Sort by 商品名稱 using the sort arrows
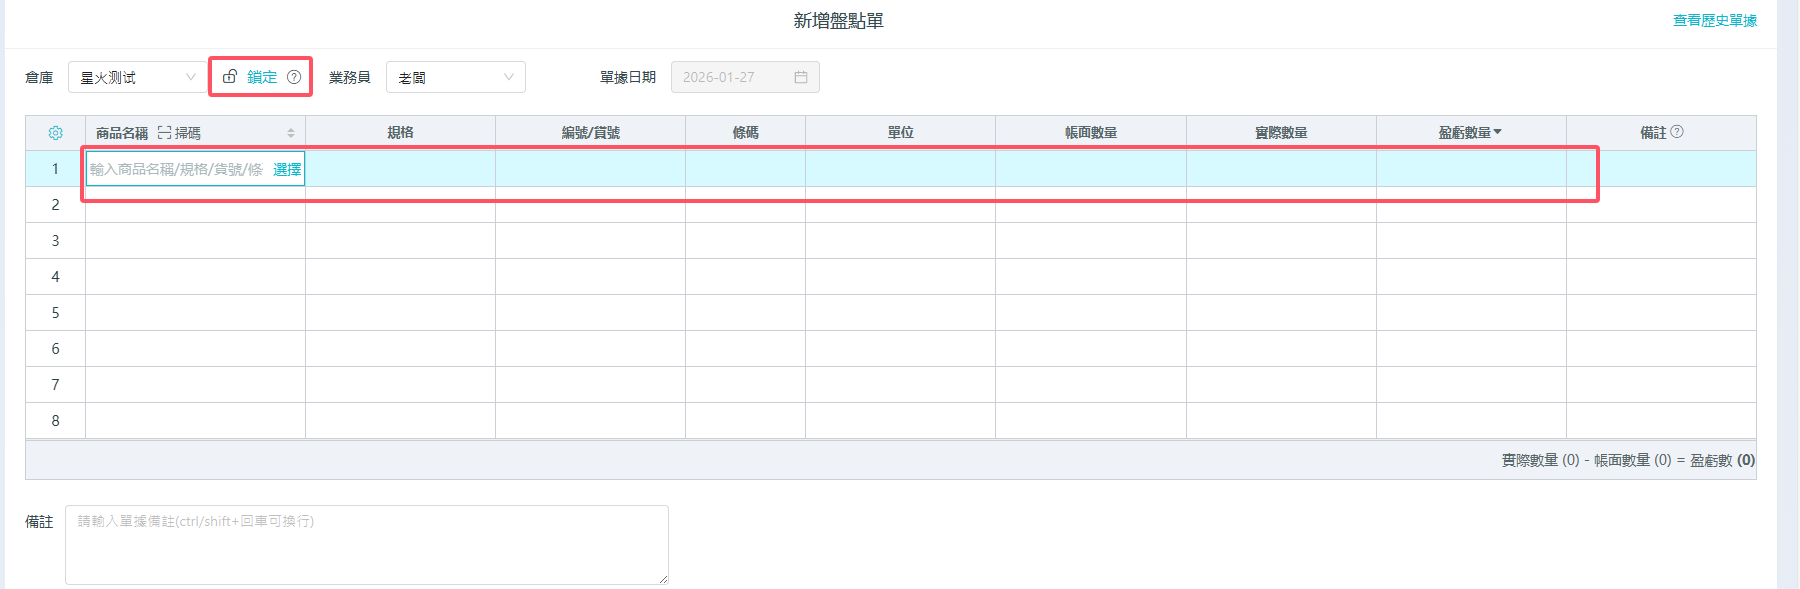This screenshot has height=589, width=1800. pos(291,133)
